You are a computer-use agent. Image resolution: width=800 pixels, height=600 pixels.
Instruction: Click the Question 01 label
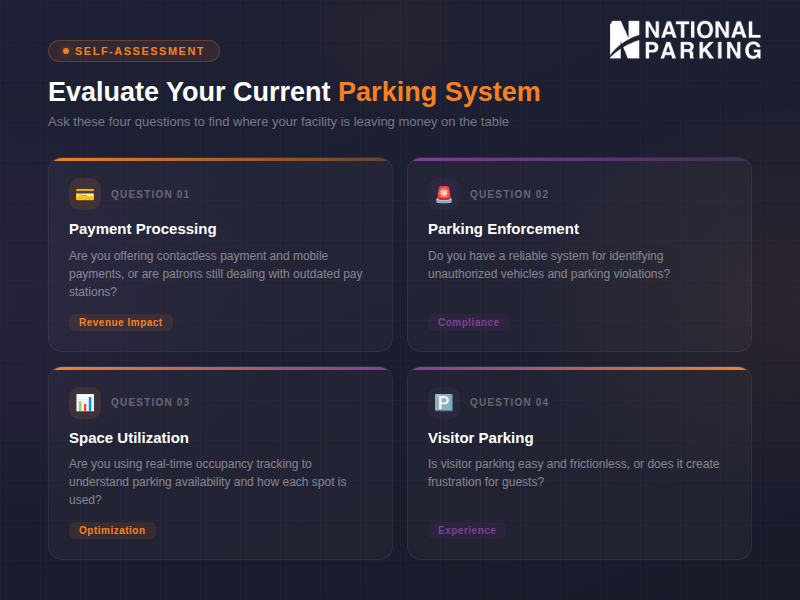[x=150, y=194]
